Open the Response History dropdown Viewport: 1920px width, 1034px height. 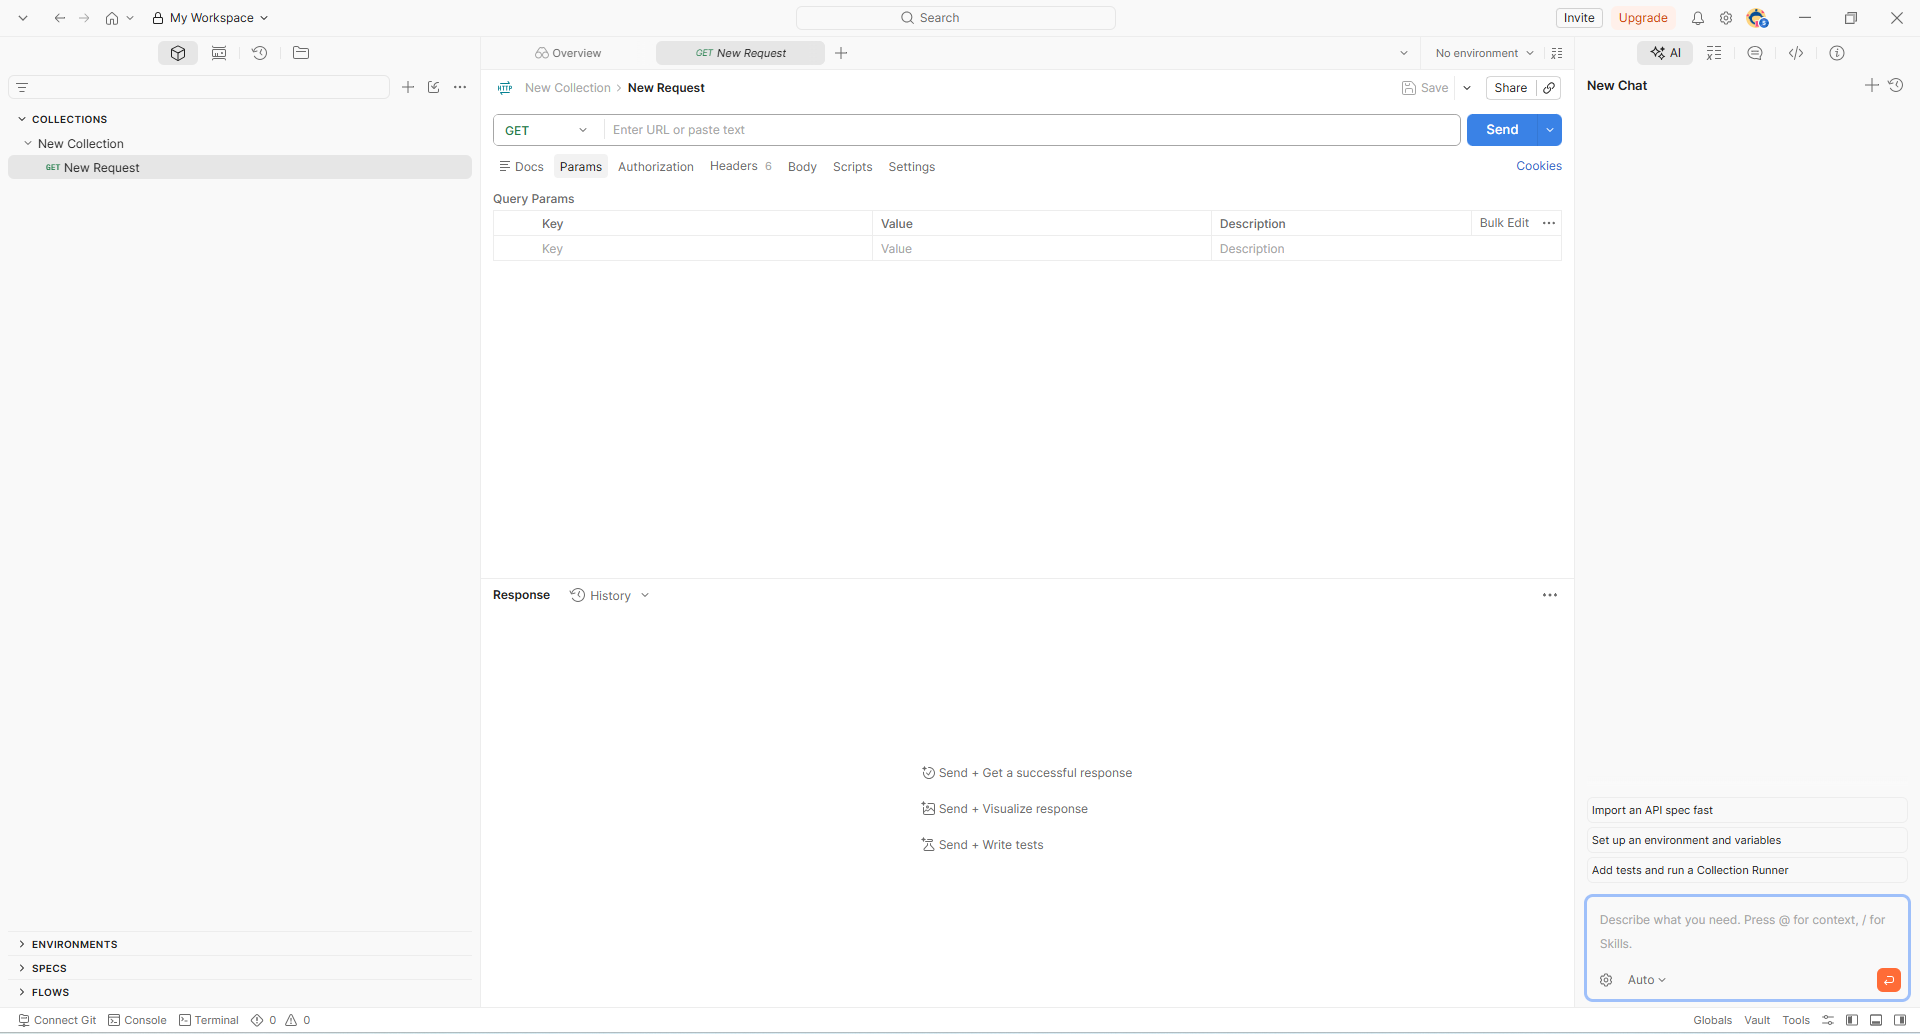tap(610, 595)
